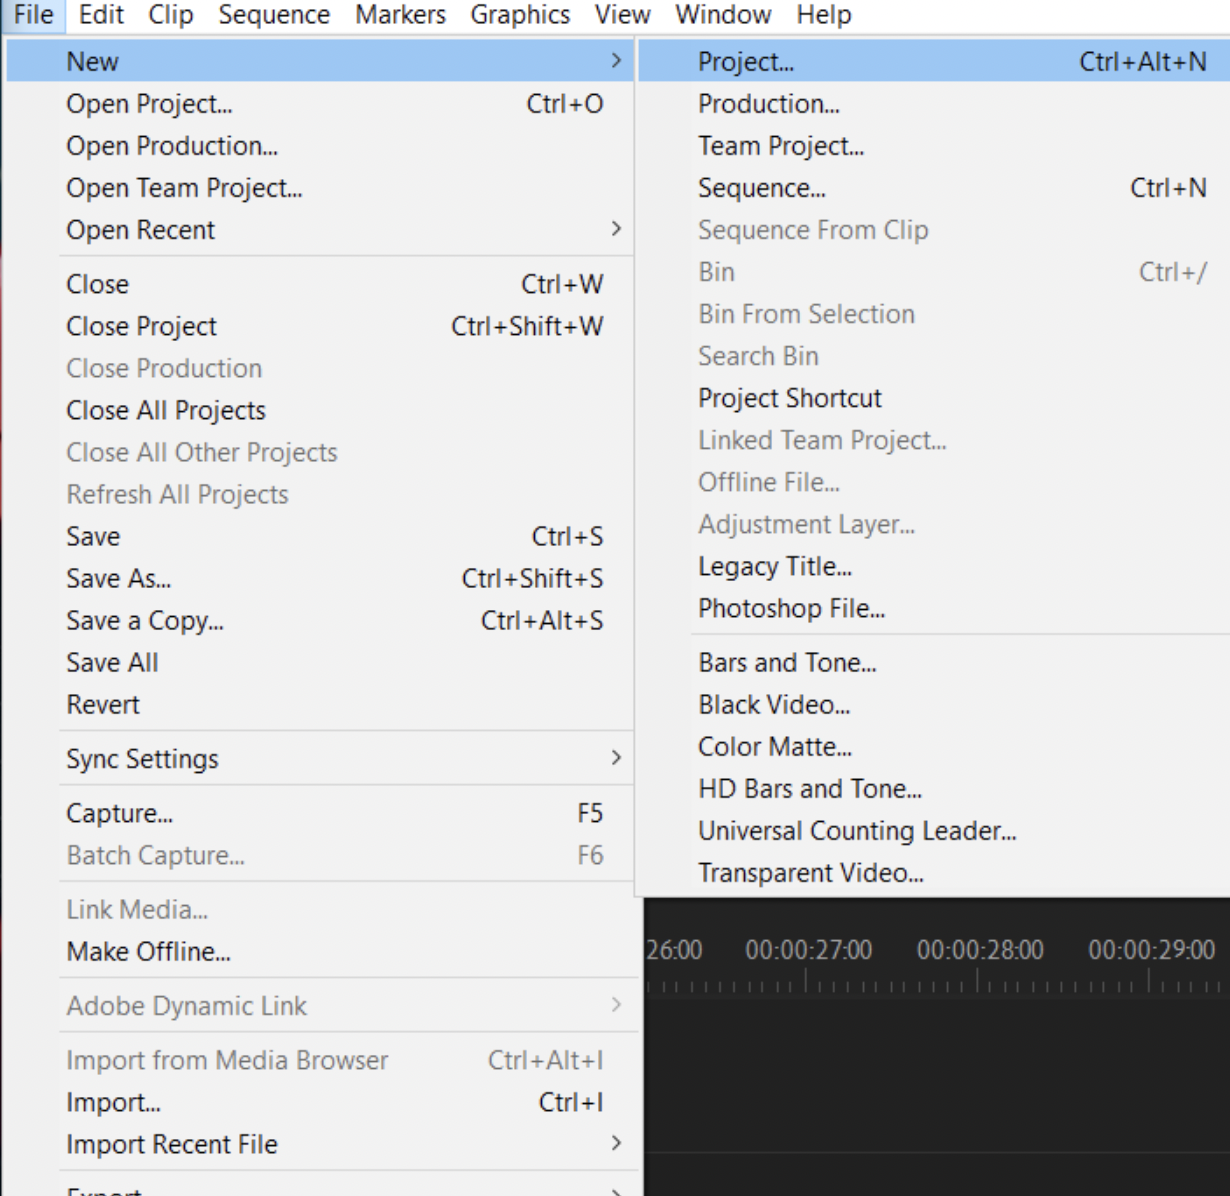
Task: Select Black Video
Action: [x=934, y=704]
